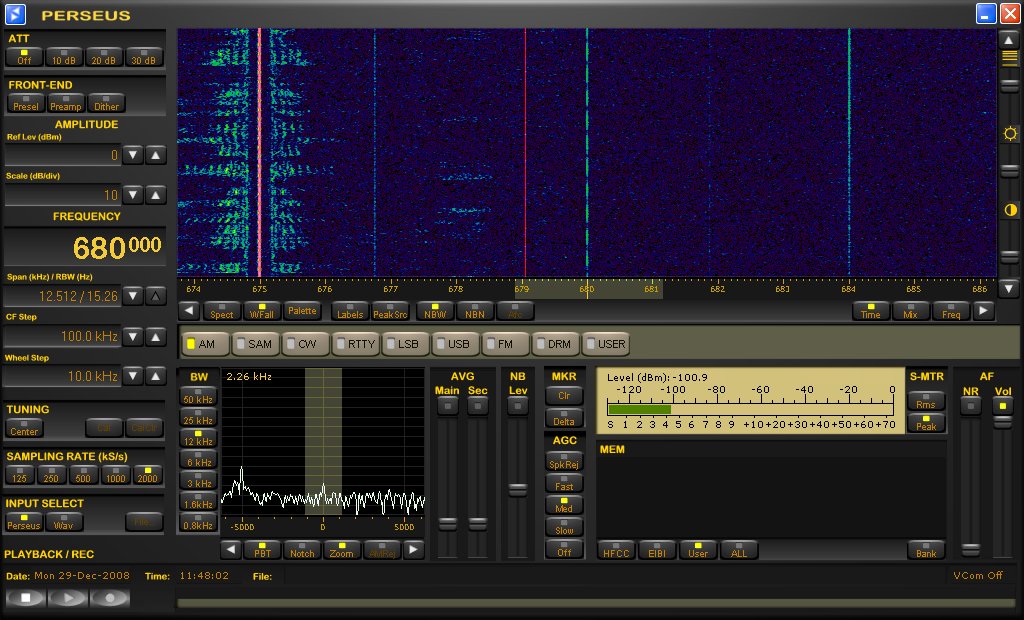Click the contrast half-circle icon
Image resolution: width=1024 pixels, height=620 pixels.
1010,210
